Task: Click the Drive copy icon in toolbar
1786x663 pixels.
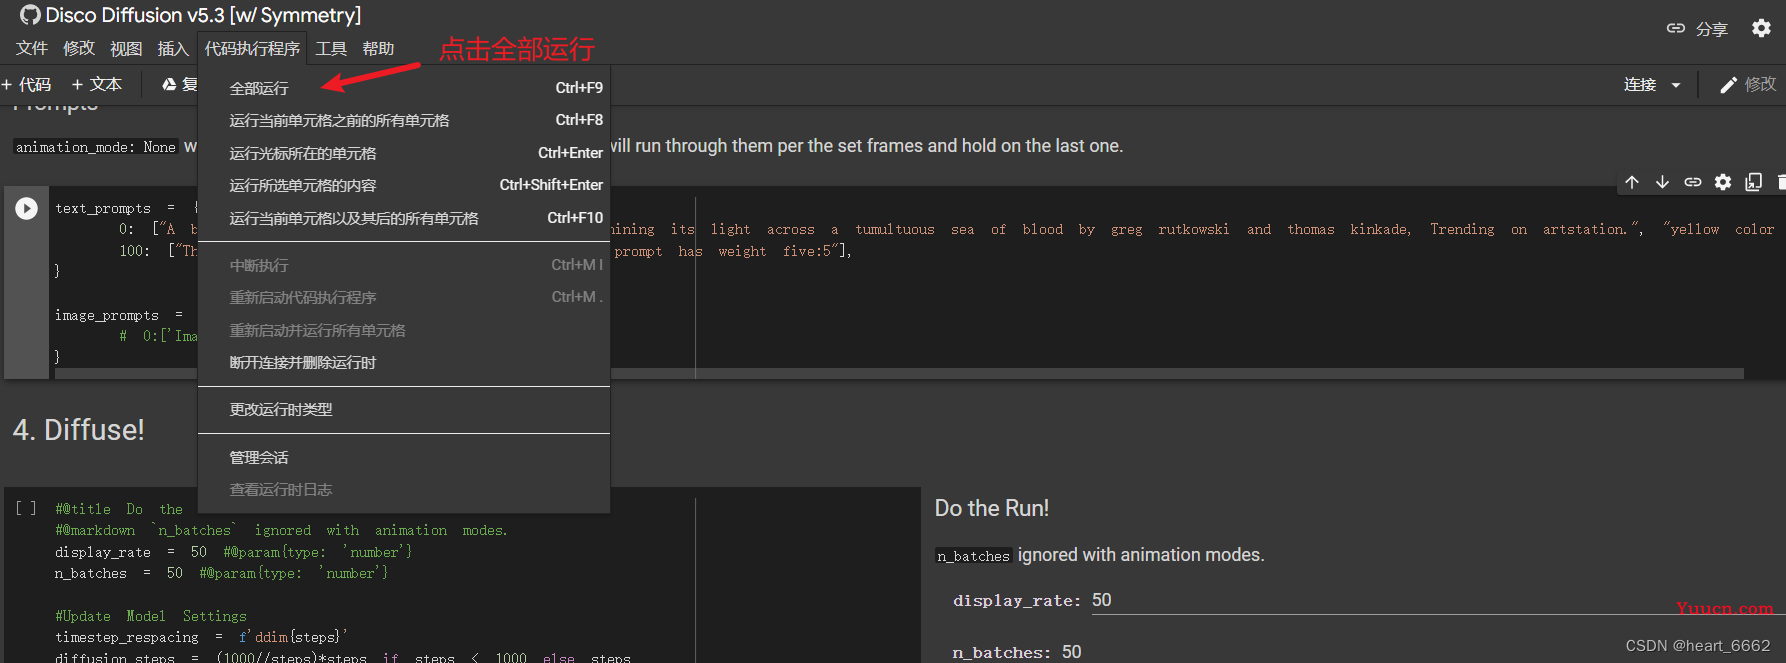Action: click(x=170, y=85)
